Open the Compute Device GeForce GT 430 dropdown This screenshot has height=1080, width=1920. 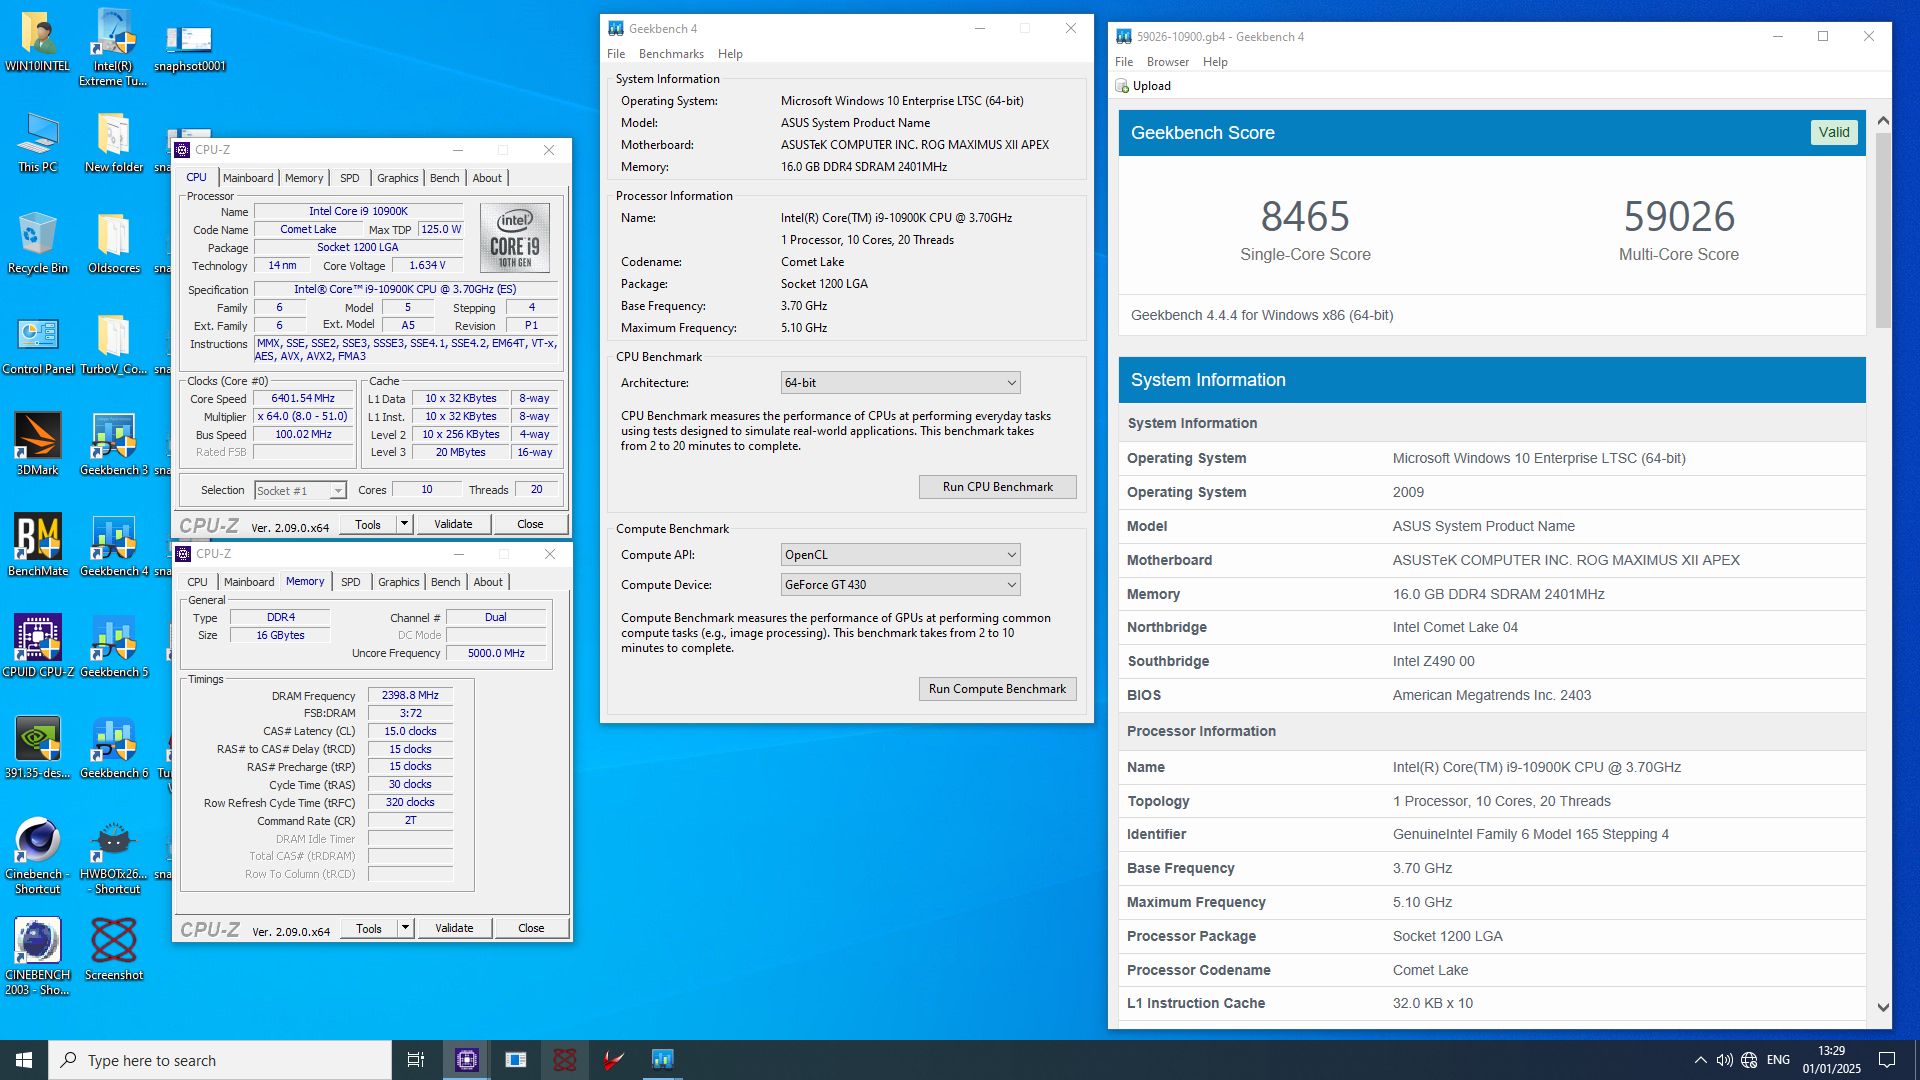(900, 585)
